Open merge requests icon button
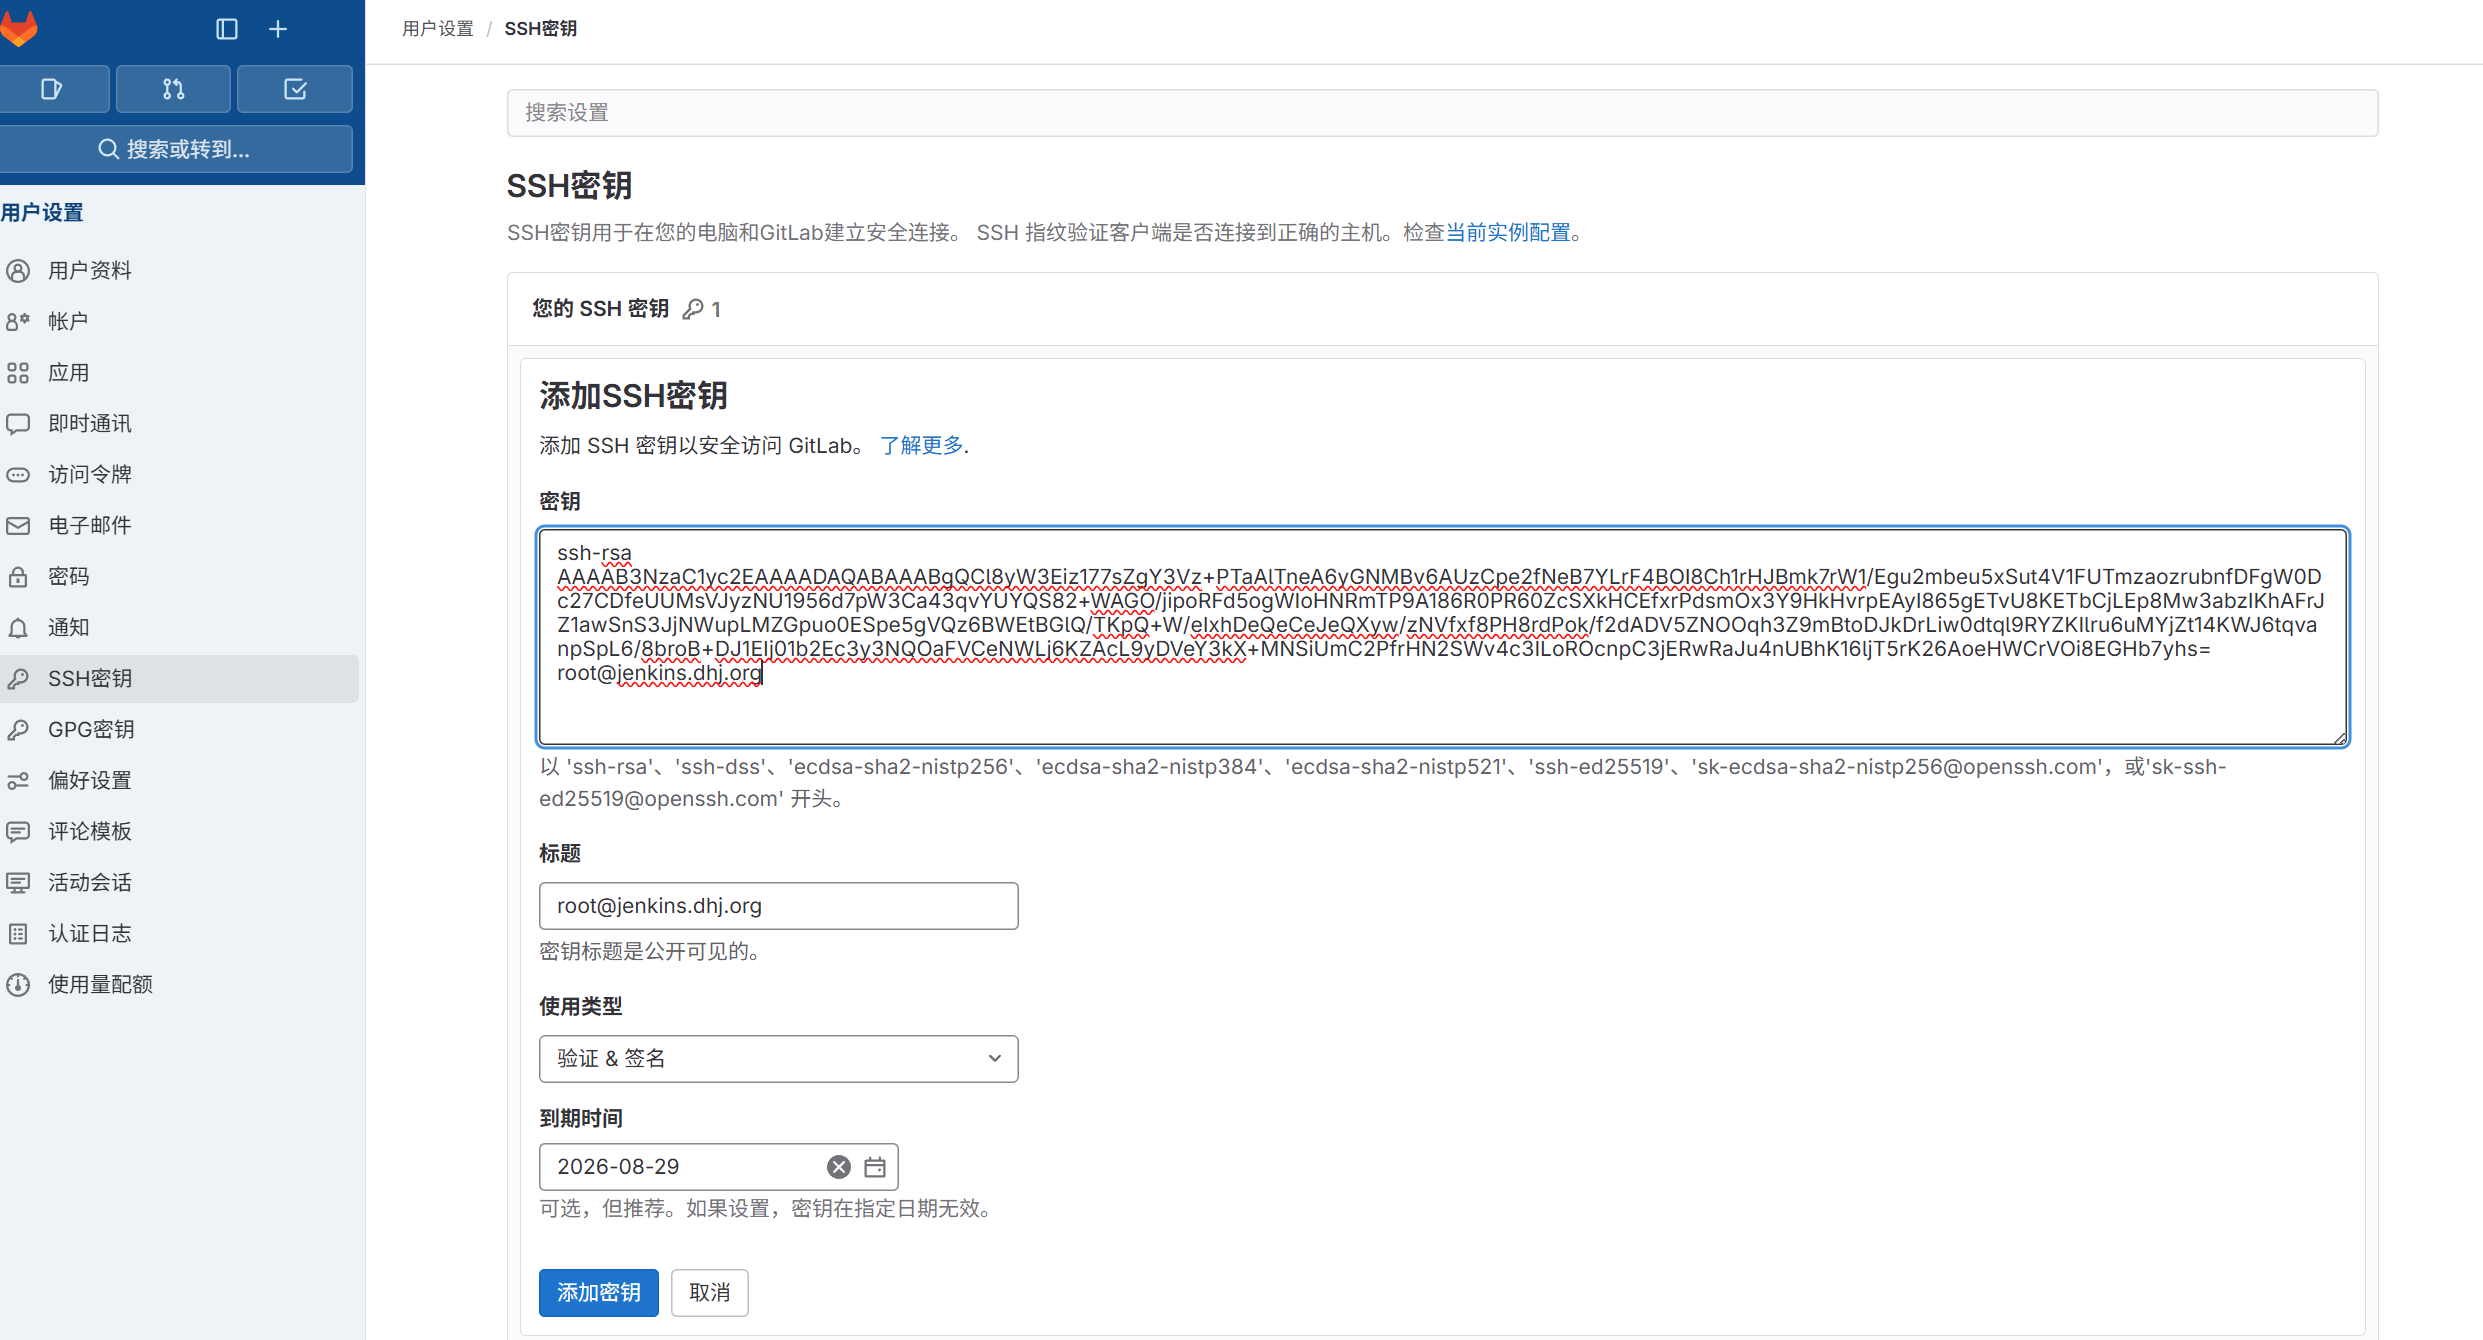Image resolution: width=2483 pixels, height=1340 pixels. tap(174, 89)
